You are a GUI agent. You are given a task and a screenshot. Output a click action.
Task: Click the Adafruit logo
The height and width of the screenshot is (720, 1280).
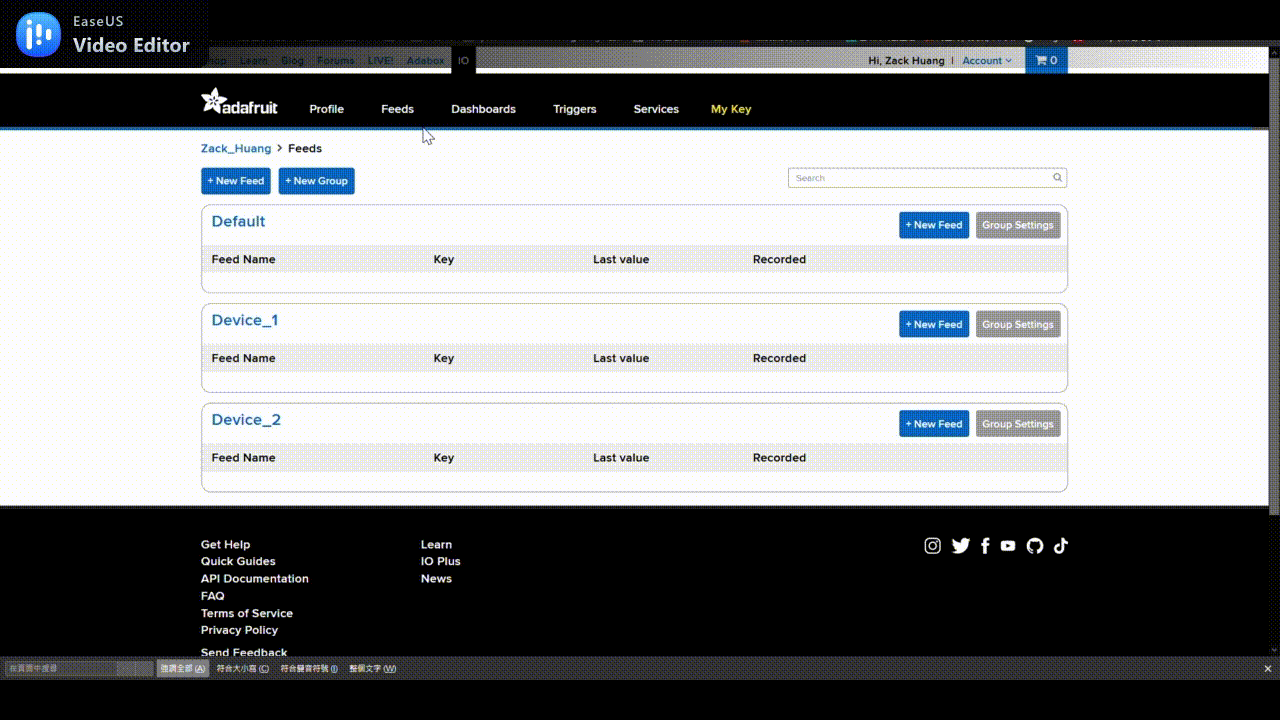(240, 101)
